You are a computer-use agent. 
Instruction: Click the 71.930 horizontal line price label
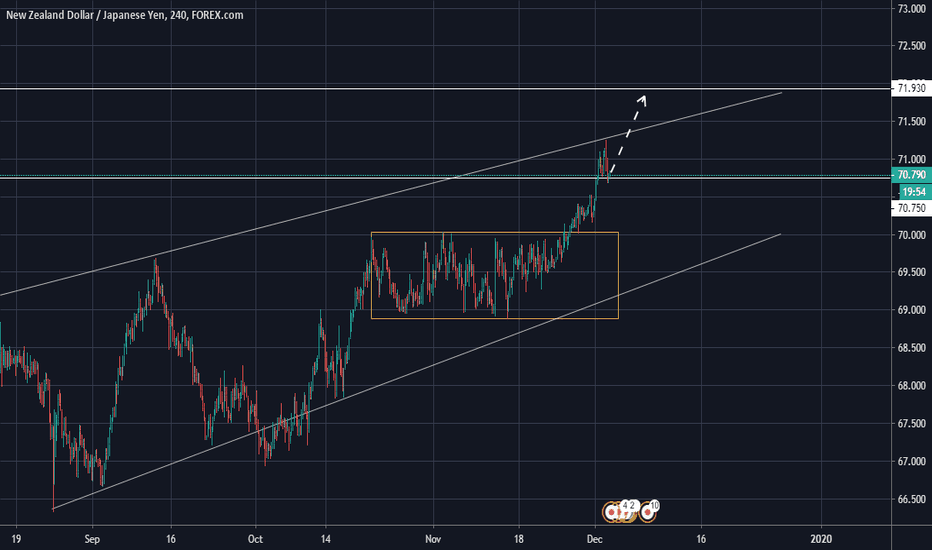[x=910, y=89]
